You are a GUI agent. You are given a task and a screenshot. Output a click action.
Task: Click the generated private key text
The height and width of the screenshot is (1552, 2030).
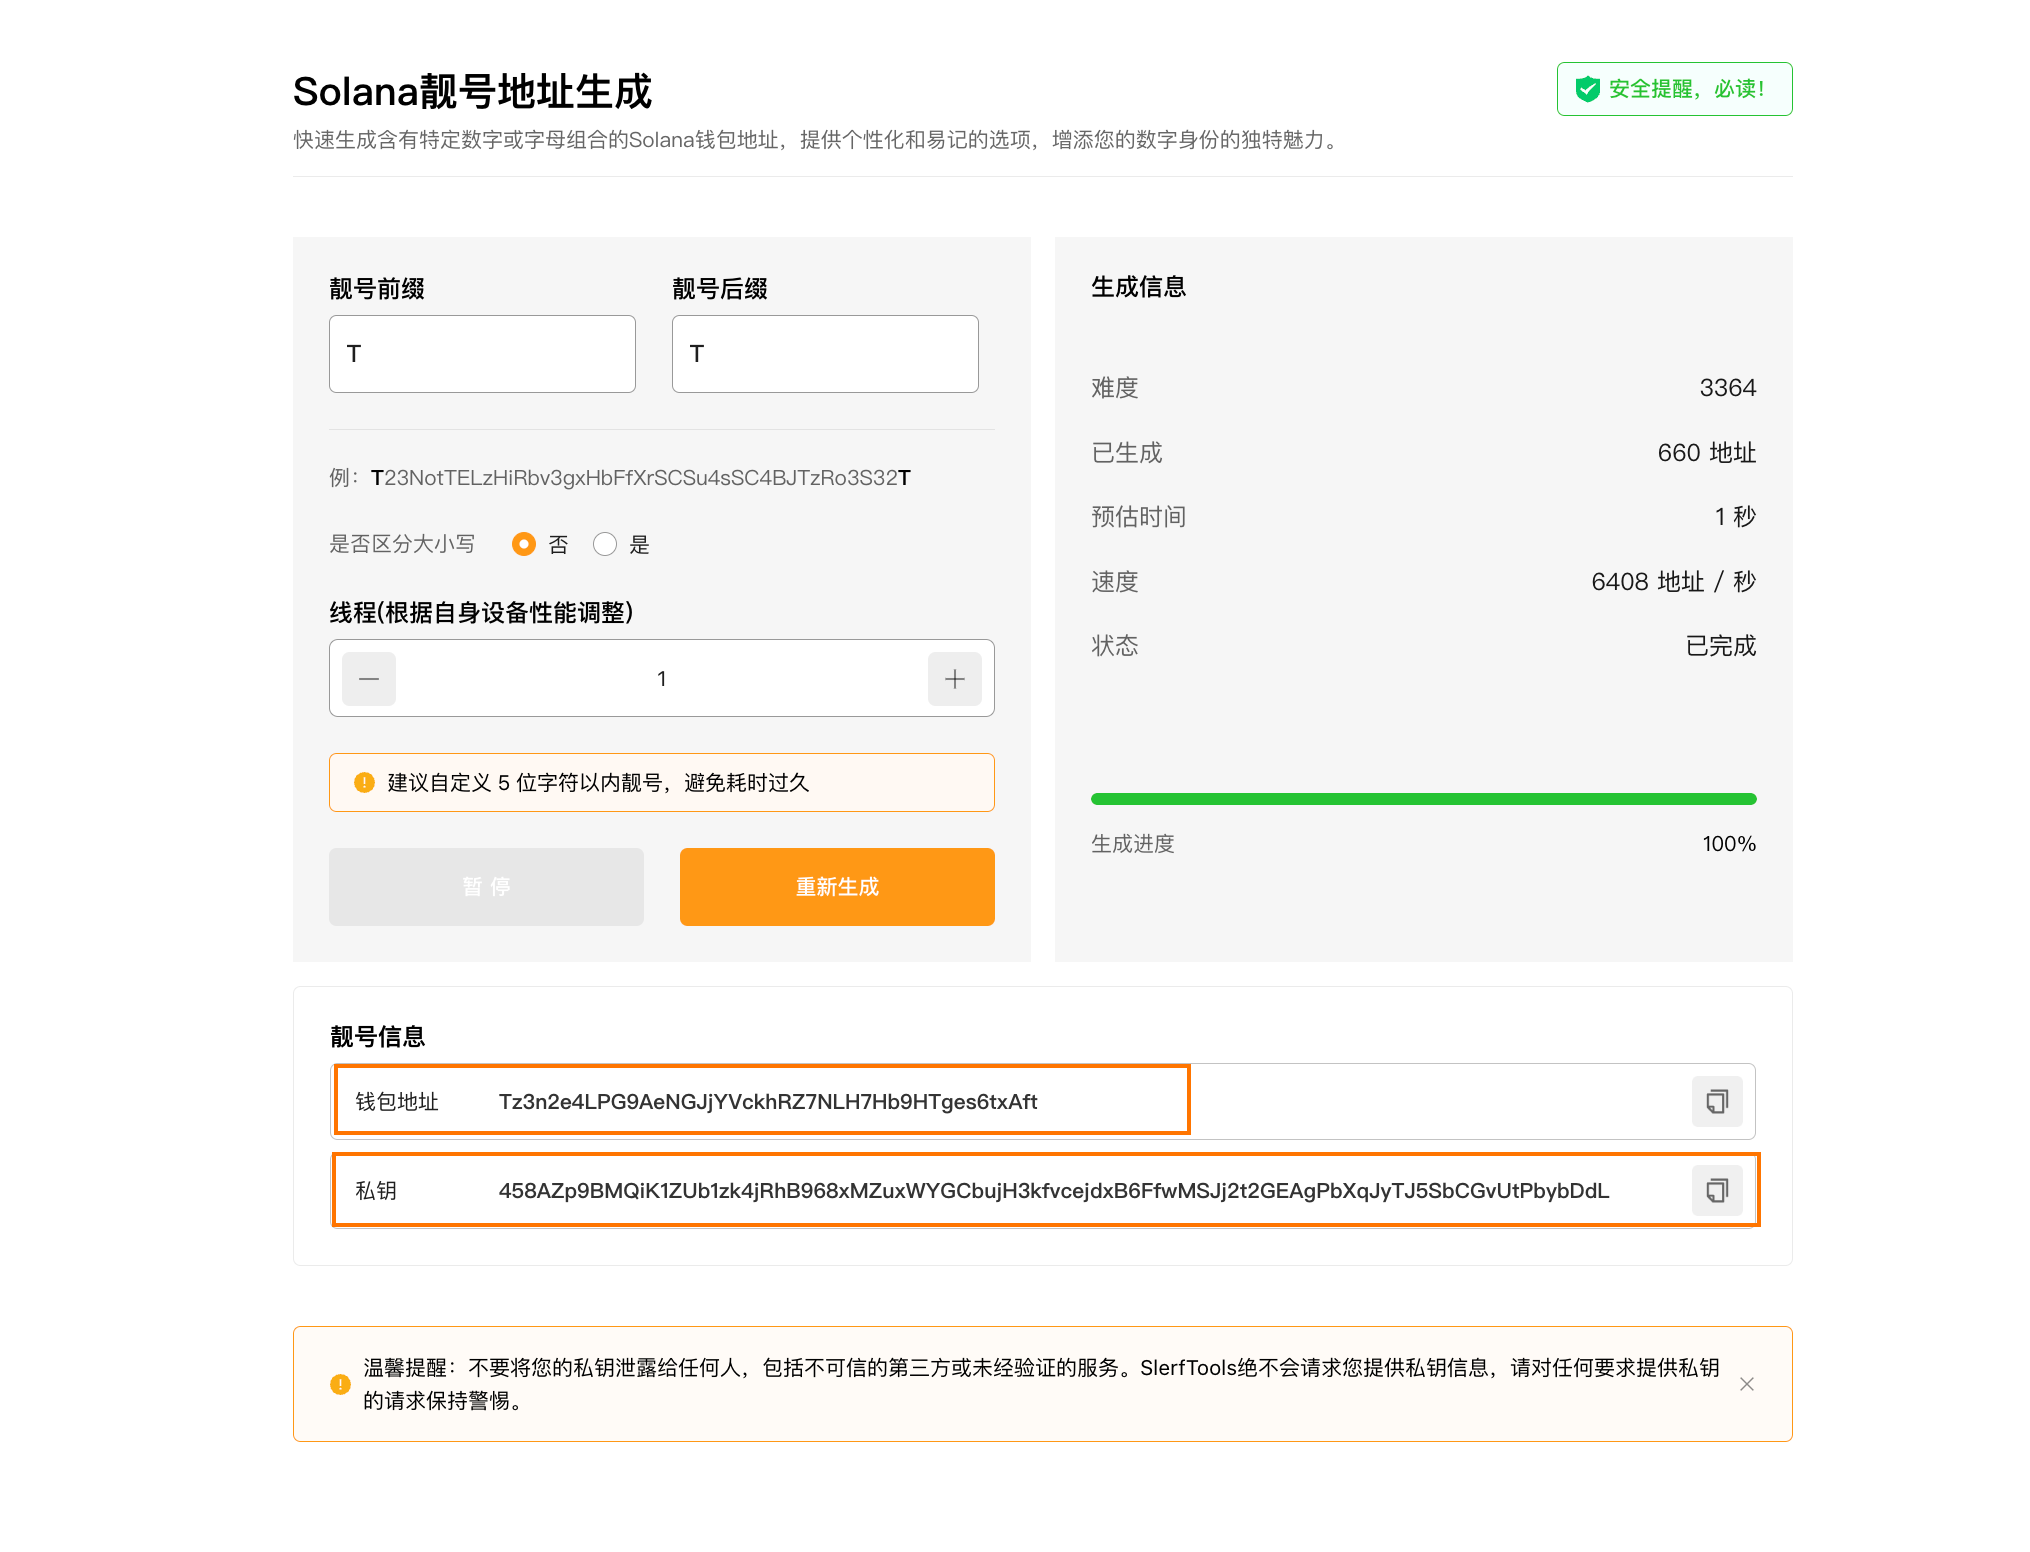tap(1053, 1190)
